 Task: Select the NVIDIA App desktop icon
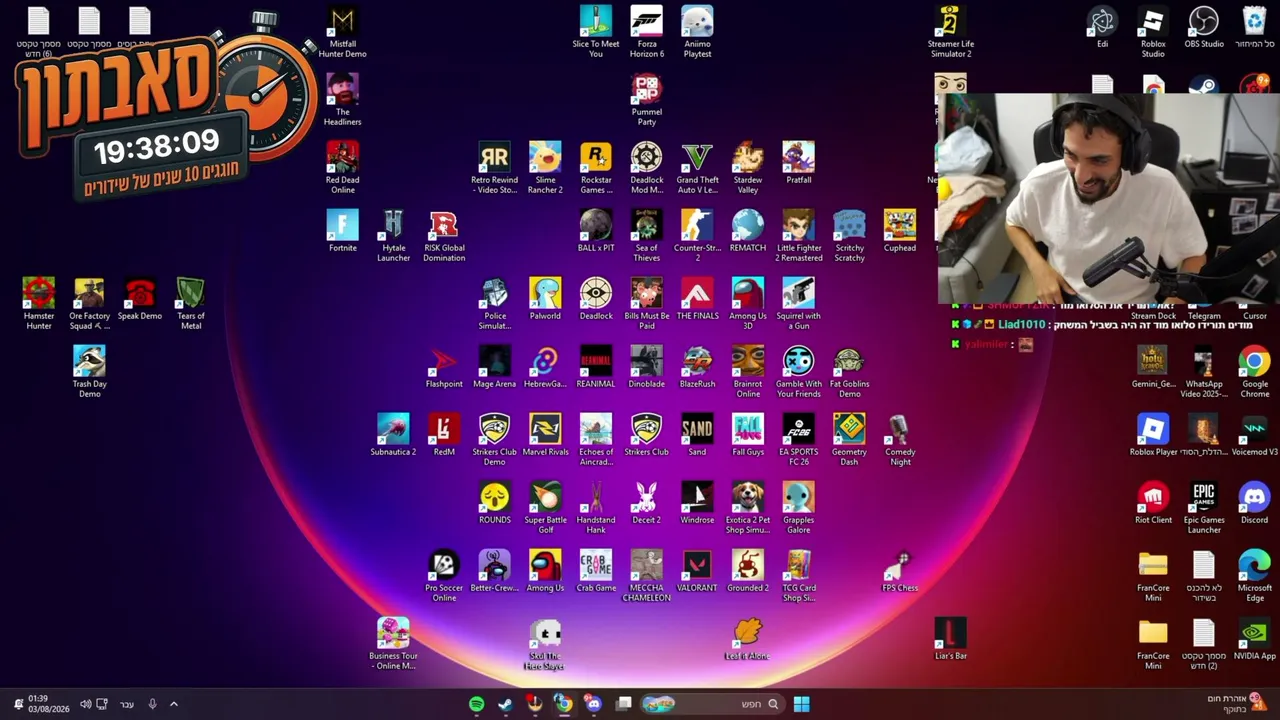coord(1255,640)
